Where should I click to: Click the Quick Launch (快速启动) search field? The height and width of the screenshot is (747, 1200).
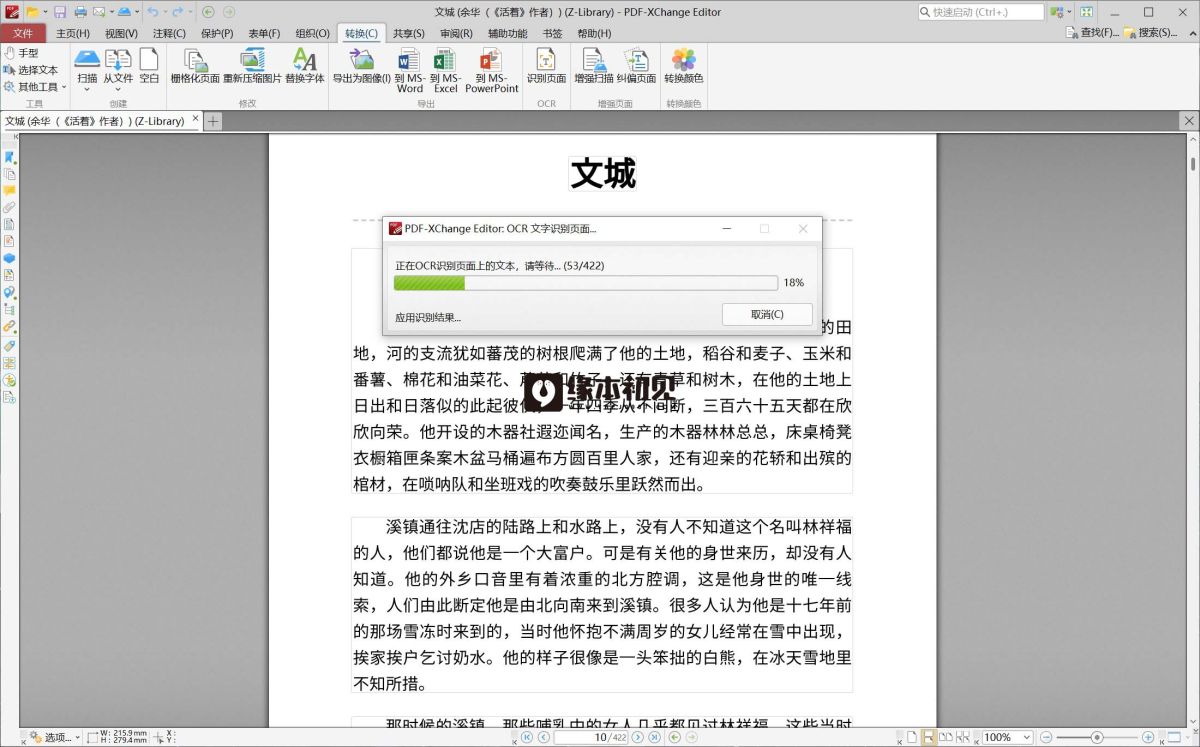(x=980, y=12)
